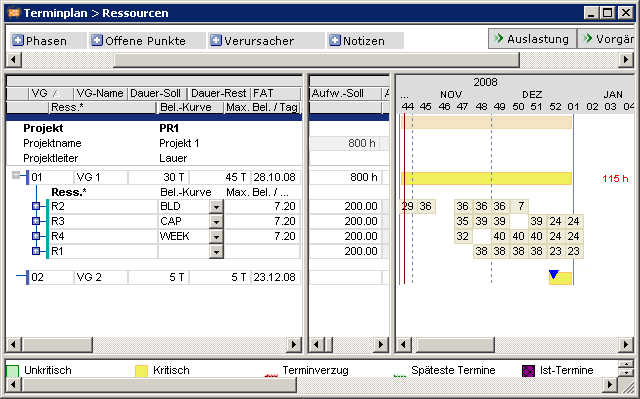Screen dimensions: 640x399
Task: Click the red 115 h label
Action: (615, 178)
